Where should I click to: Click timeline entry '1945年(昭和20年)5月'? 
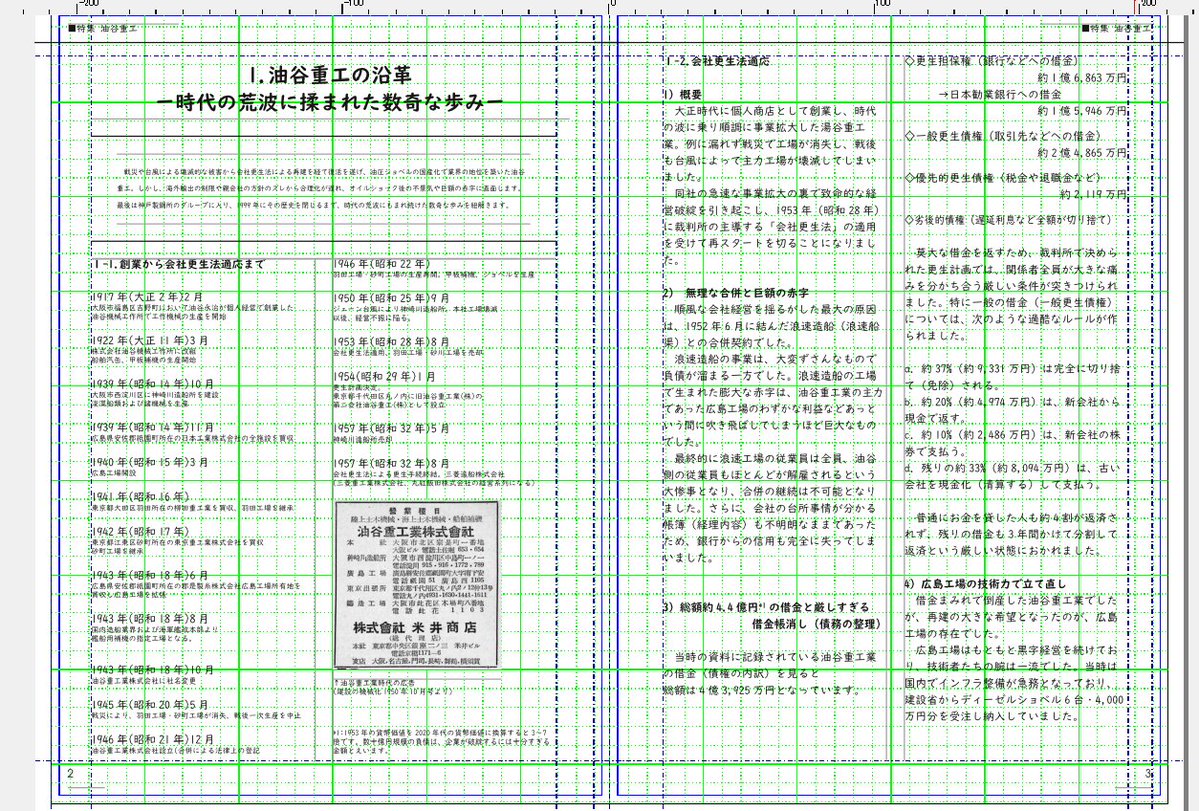tap(149, 705)
